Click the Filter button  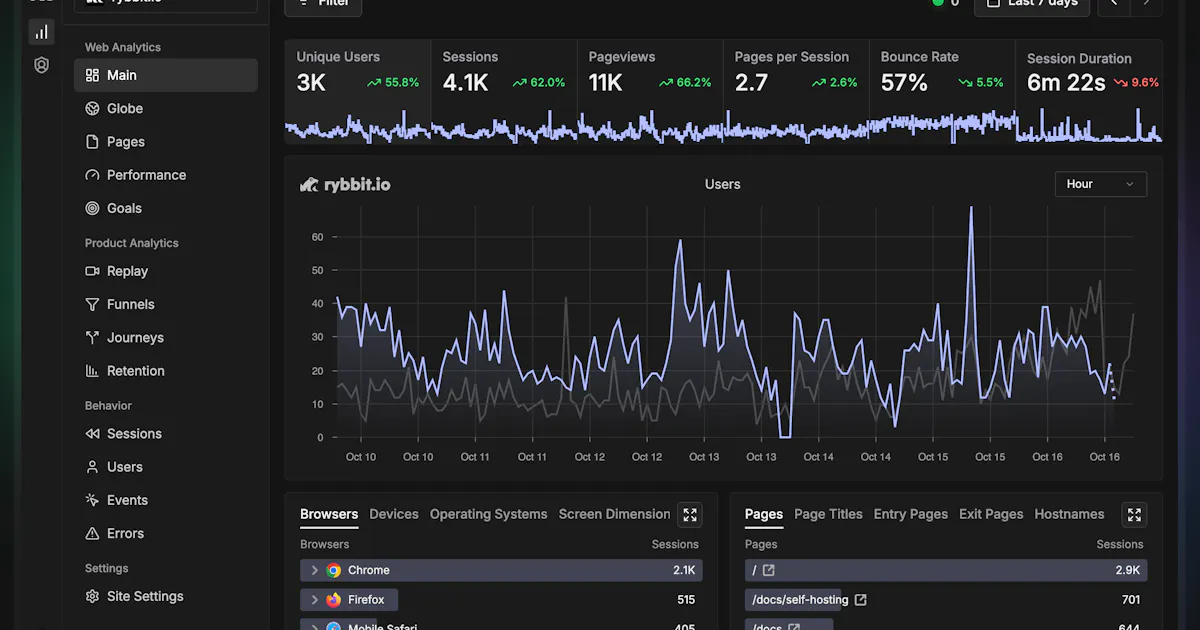[323, 4]
